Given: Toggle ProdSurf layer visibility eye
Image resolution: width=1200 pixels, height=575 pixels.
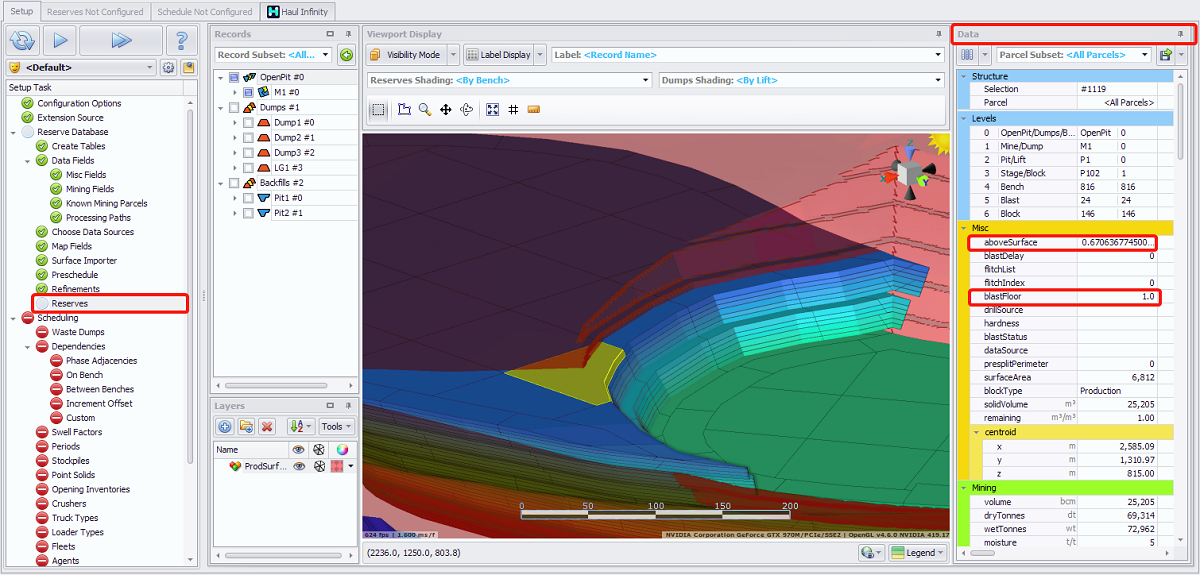Looking at the screenshot, I should coord(298,467).
